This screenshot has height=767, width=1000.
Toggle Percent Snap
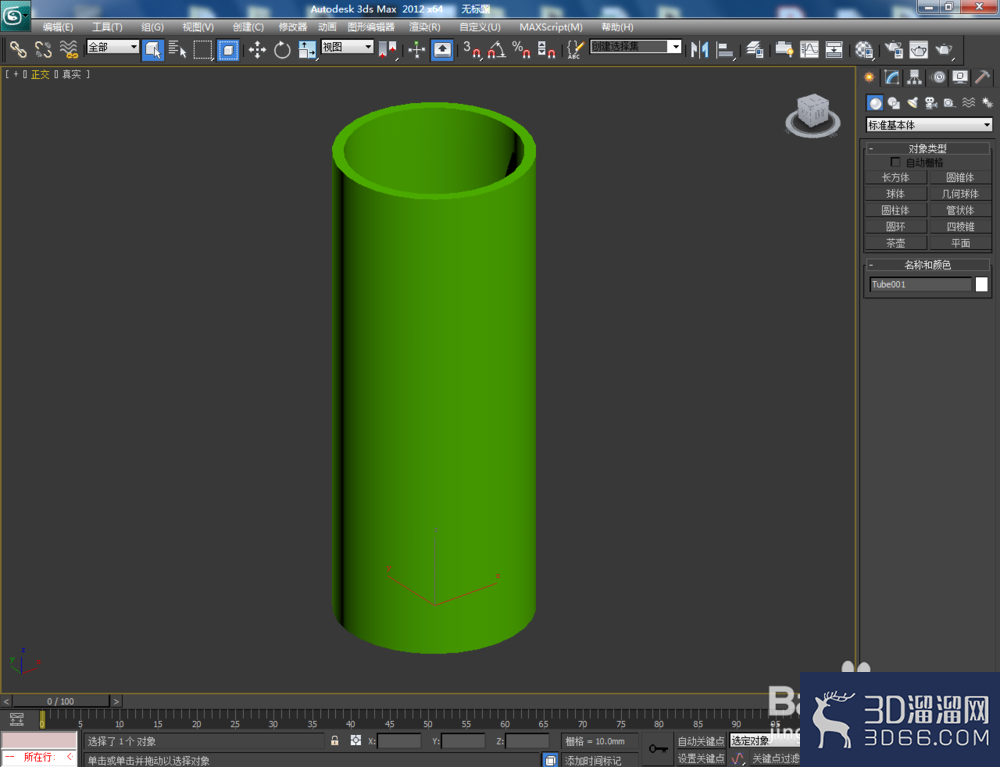(x=522, y=49)
